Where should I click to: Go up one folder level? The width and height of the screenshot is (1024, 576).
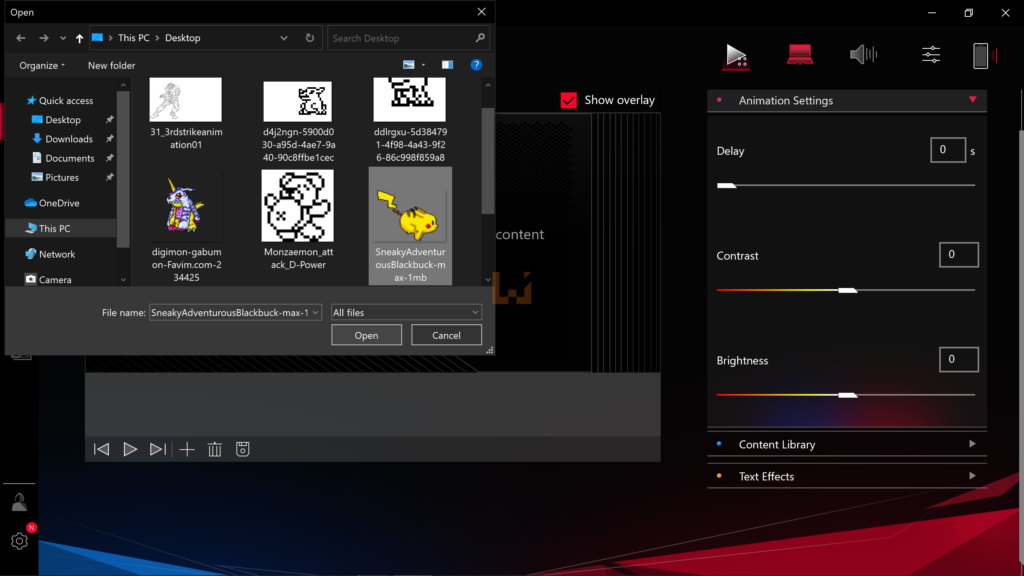[79, 38]
